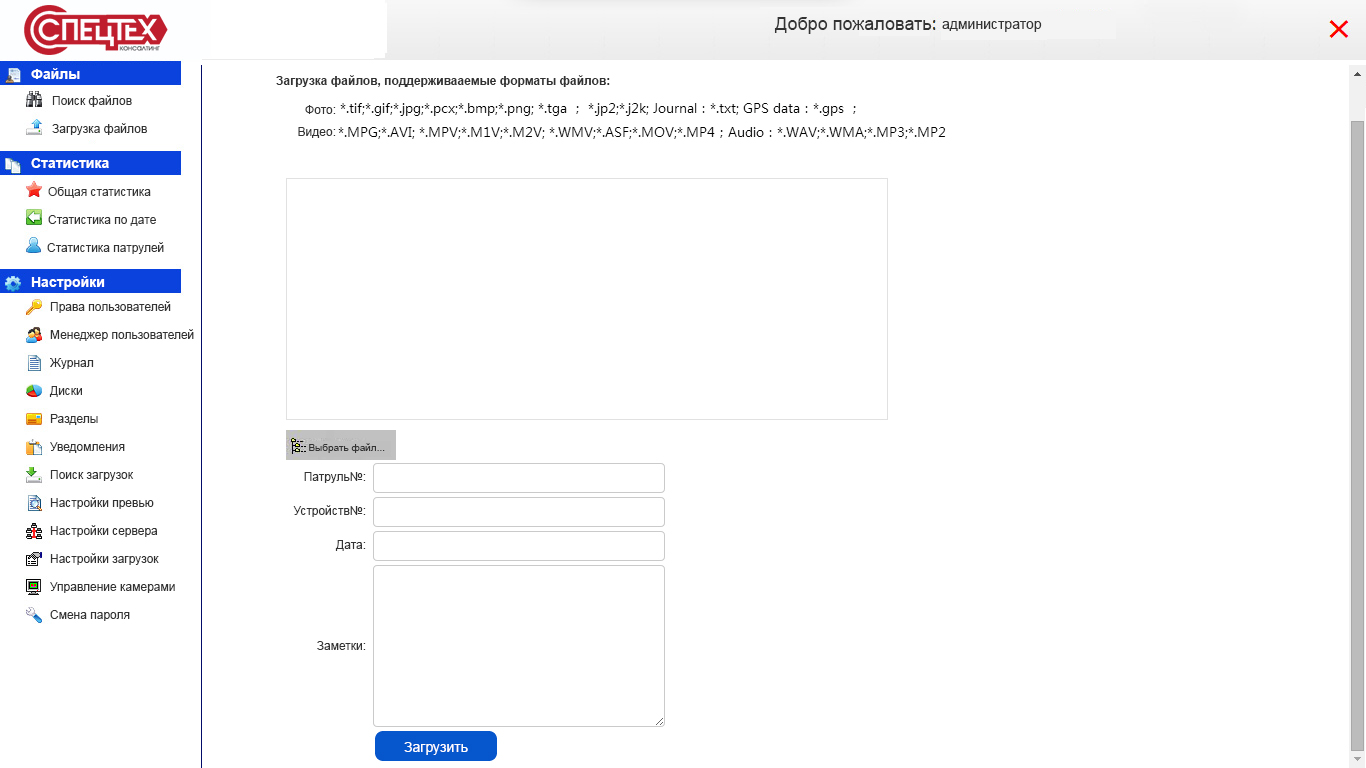
Task: Click the key icon for Права пользователей
Action: (x=34, y=307)
